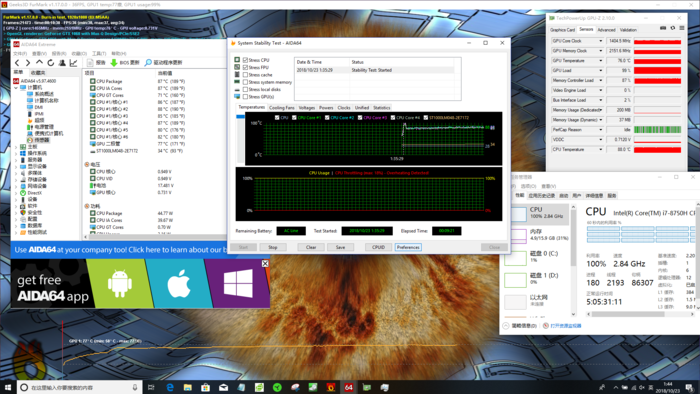
Task: Open the Mail app from taskbar
Action: point(223,387)
